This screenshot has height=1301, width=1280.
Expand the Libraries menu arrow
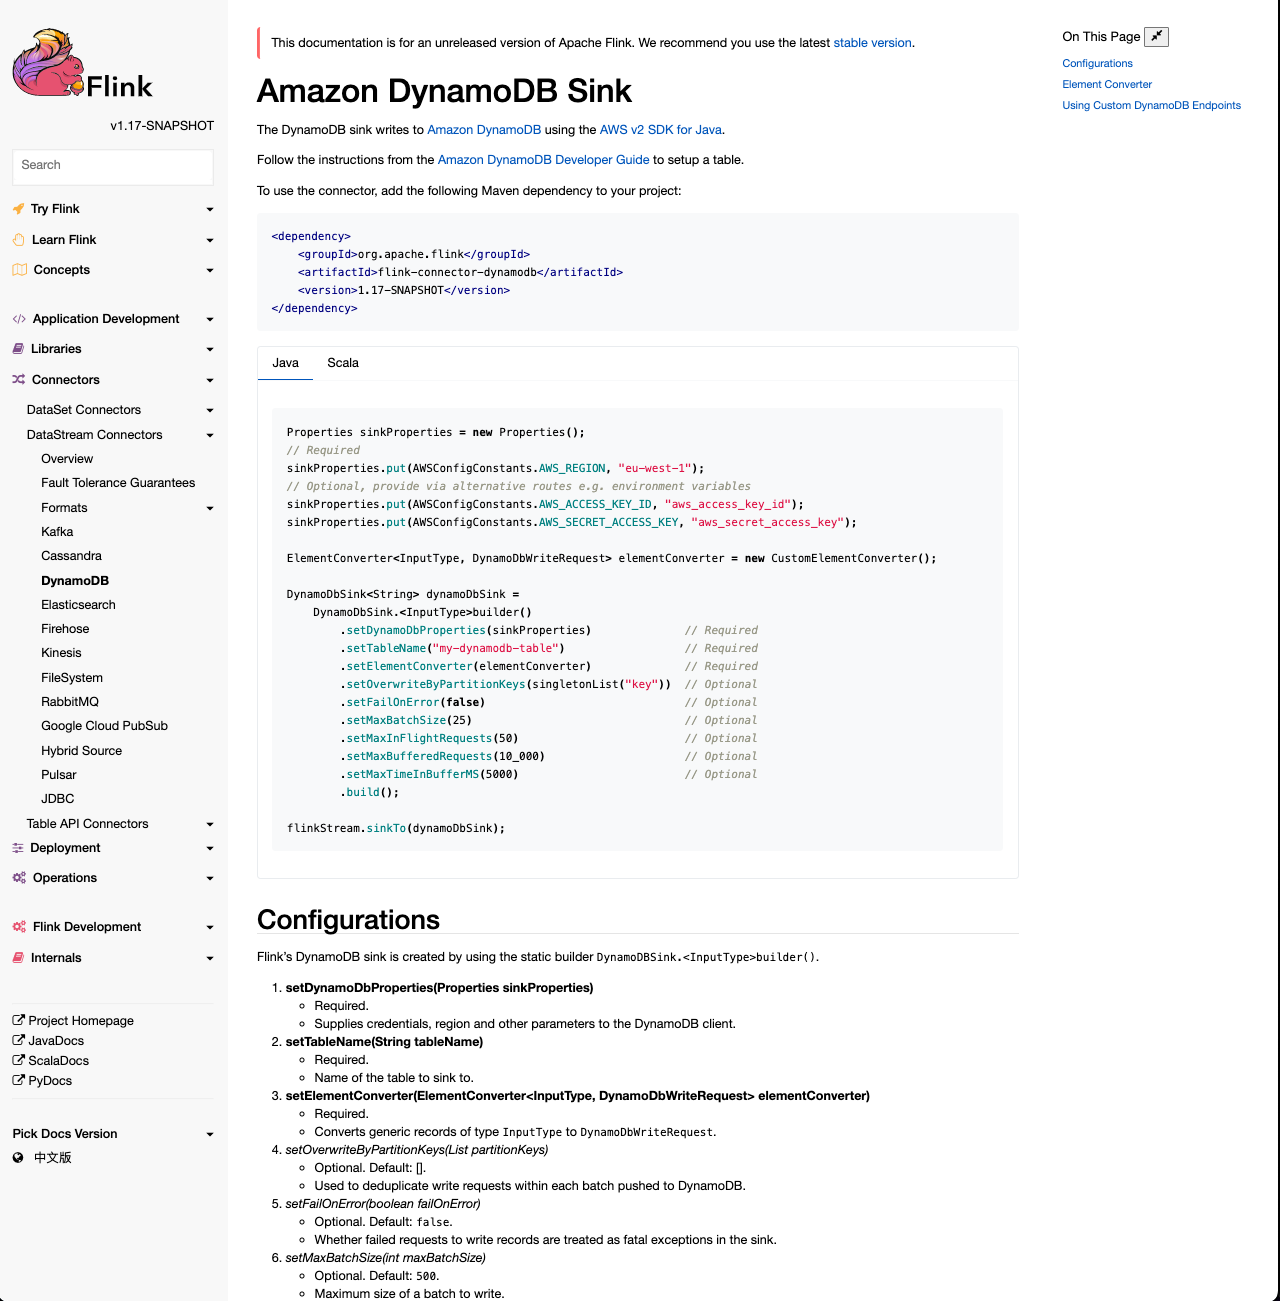210,349
